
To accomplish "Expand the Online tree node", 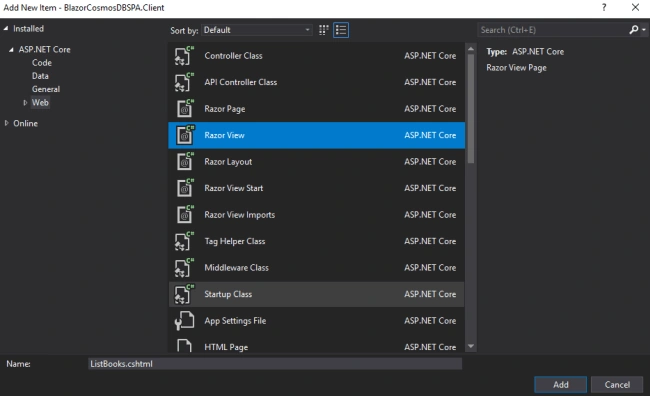I will (x=6, y=123).
